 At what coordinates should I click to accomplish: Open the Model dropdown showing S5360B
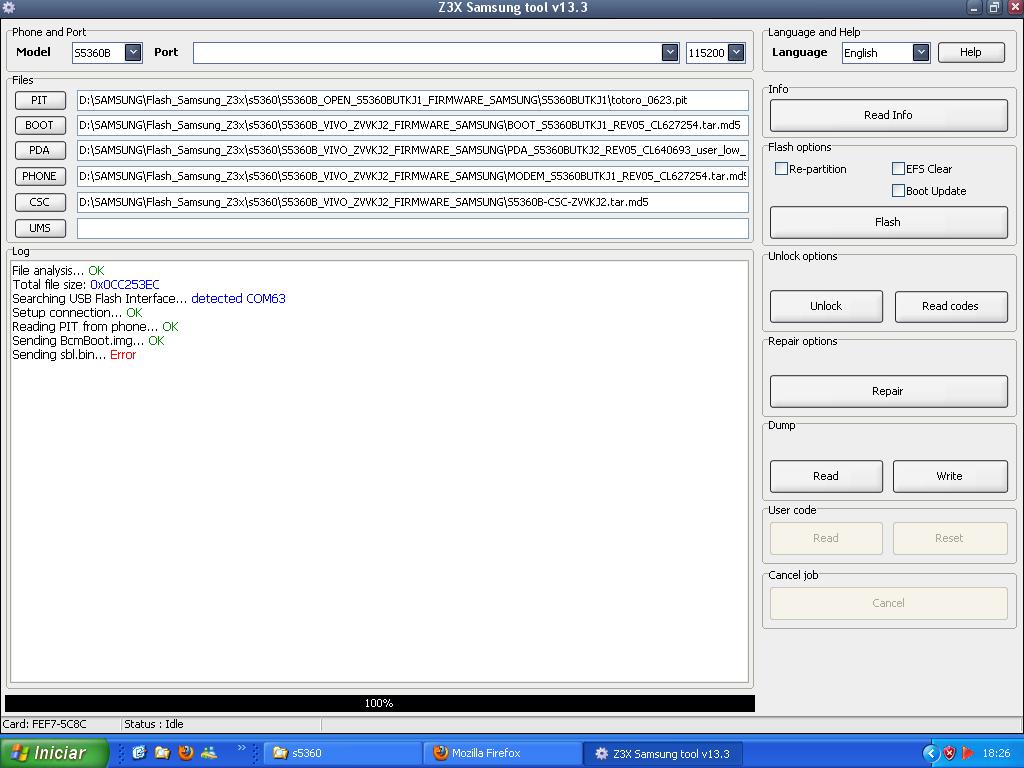pyautogui.click(x=133, y=52)
